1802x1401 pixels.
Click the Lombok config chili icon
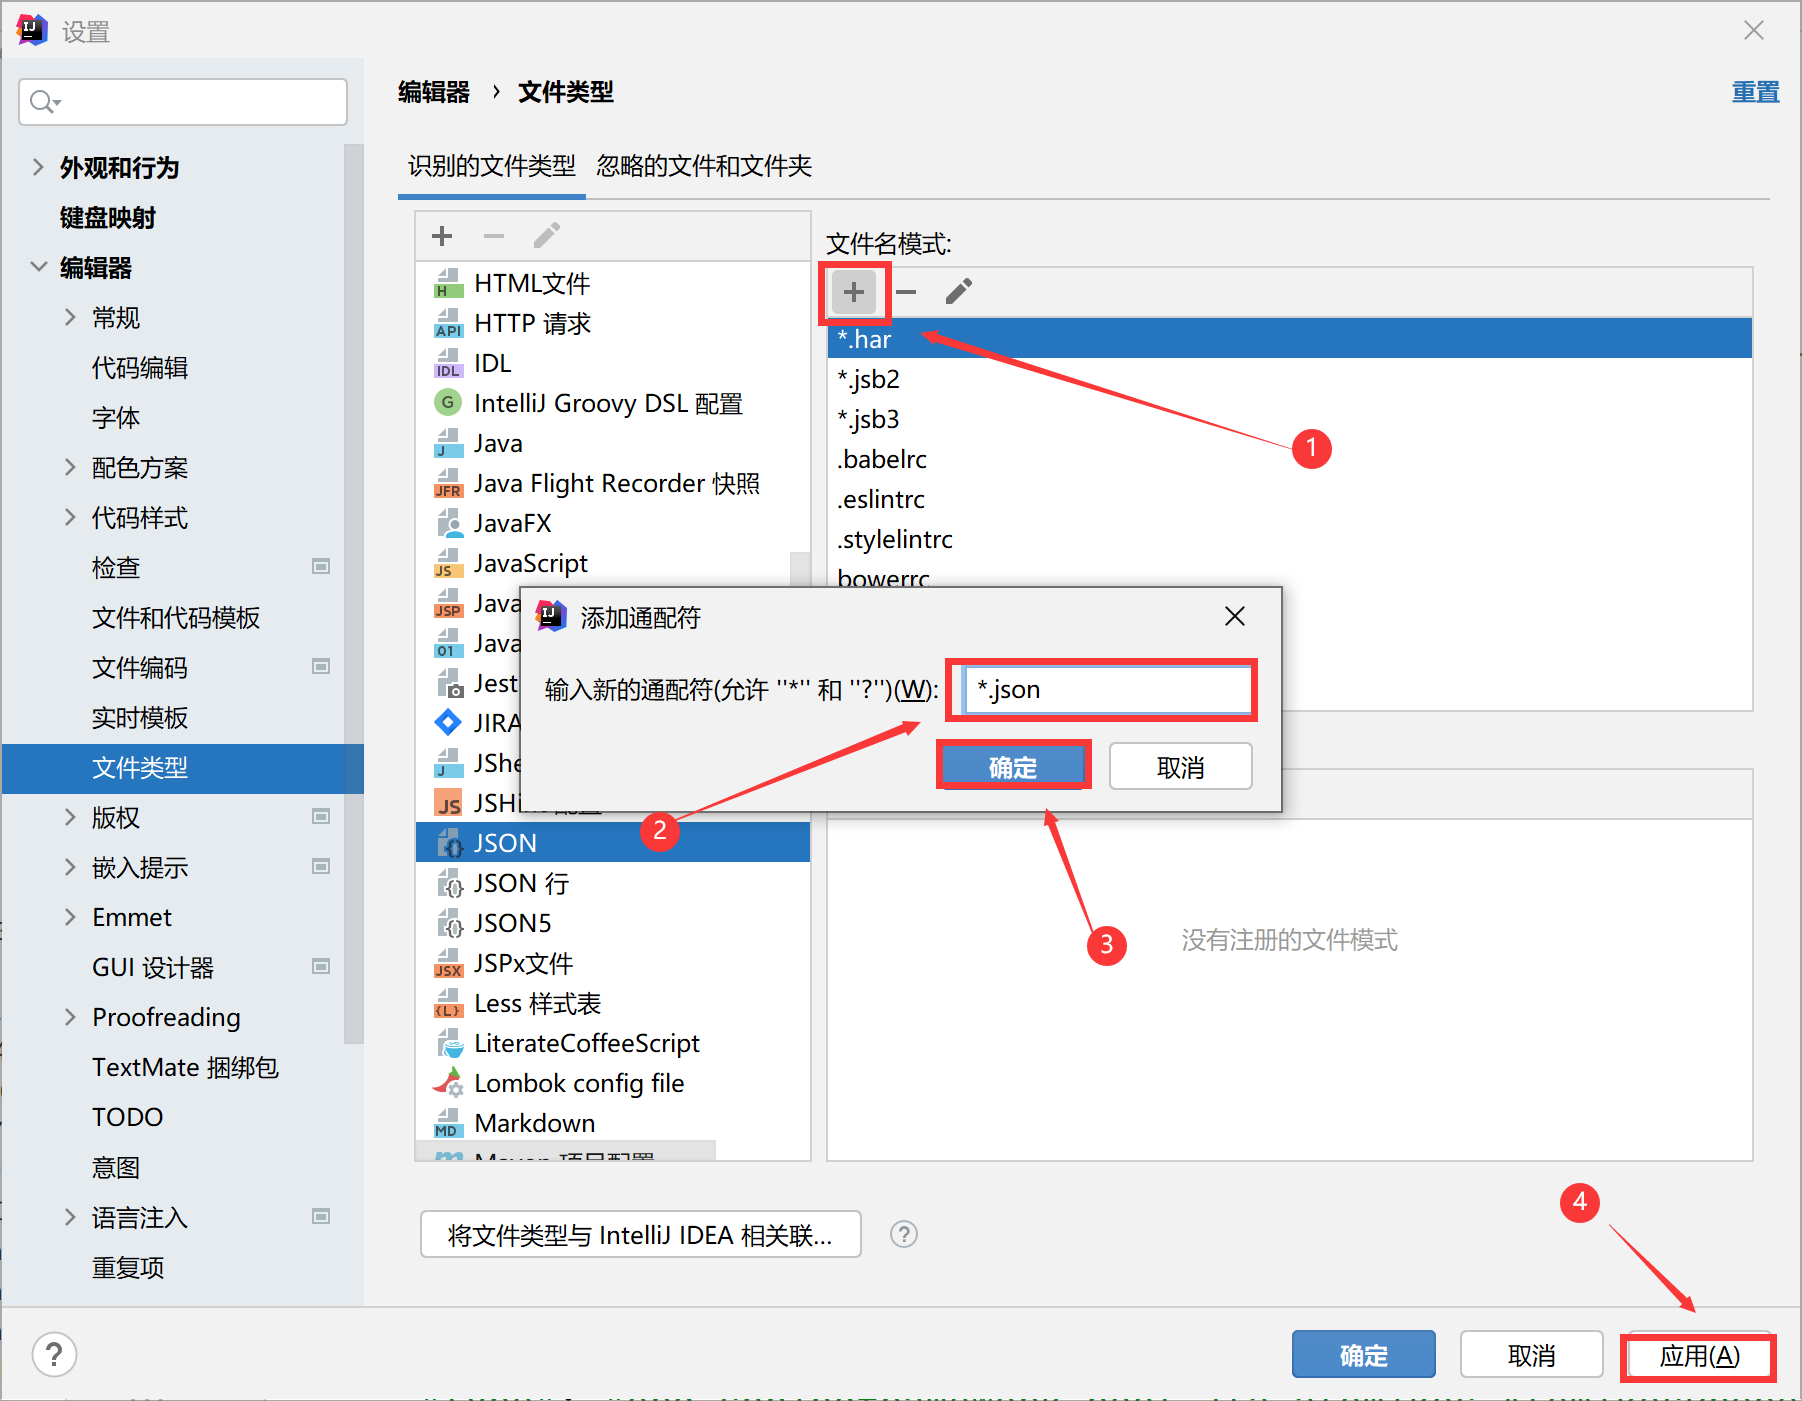coord(448,1084)
